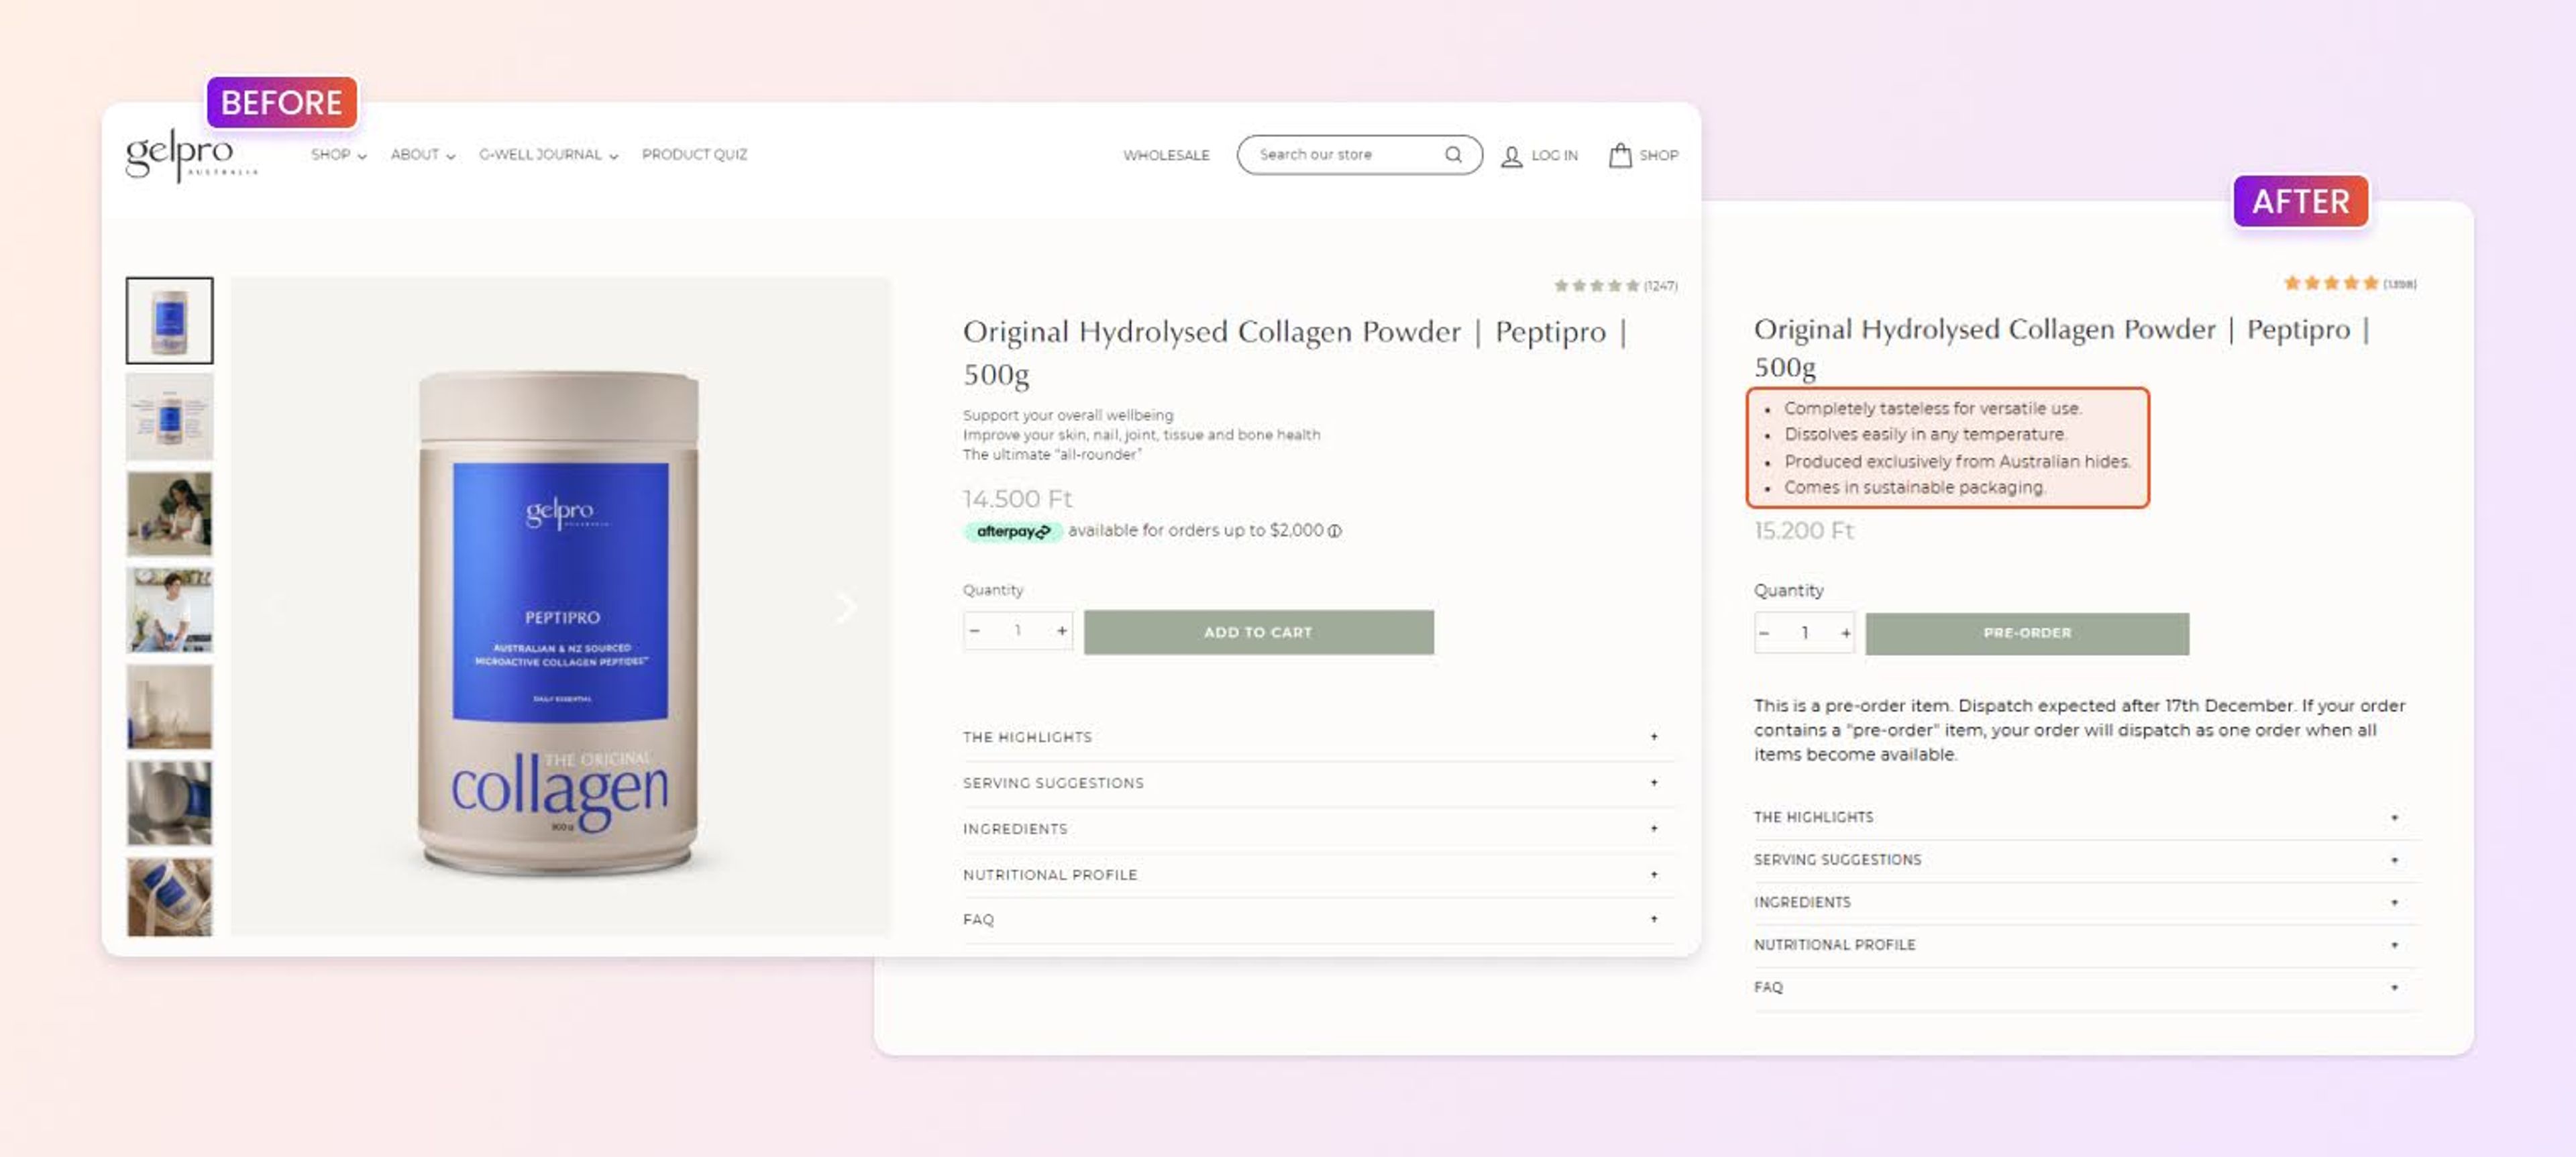Click the 15.200 Ft price text
Image resolution: width=2576 pixels, height=1157 pixels.
[1803, 530]
